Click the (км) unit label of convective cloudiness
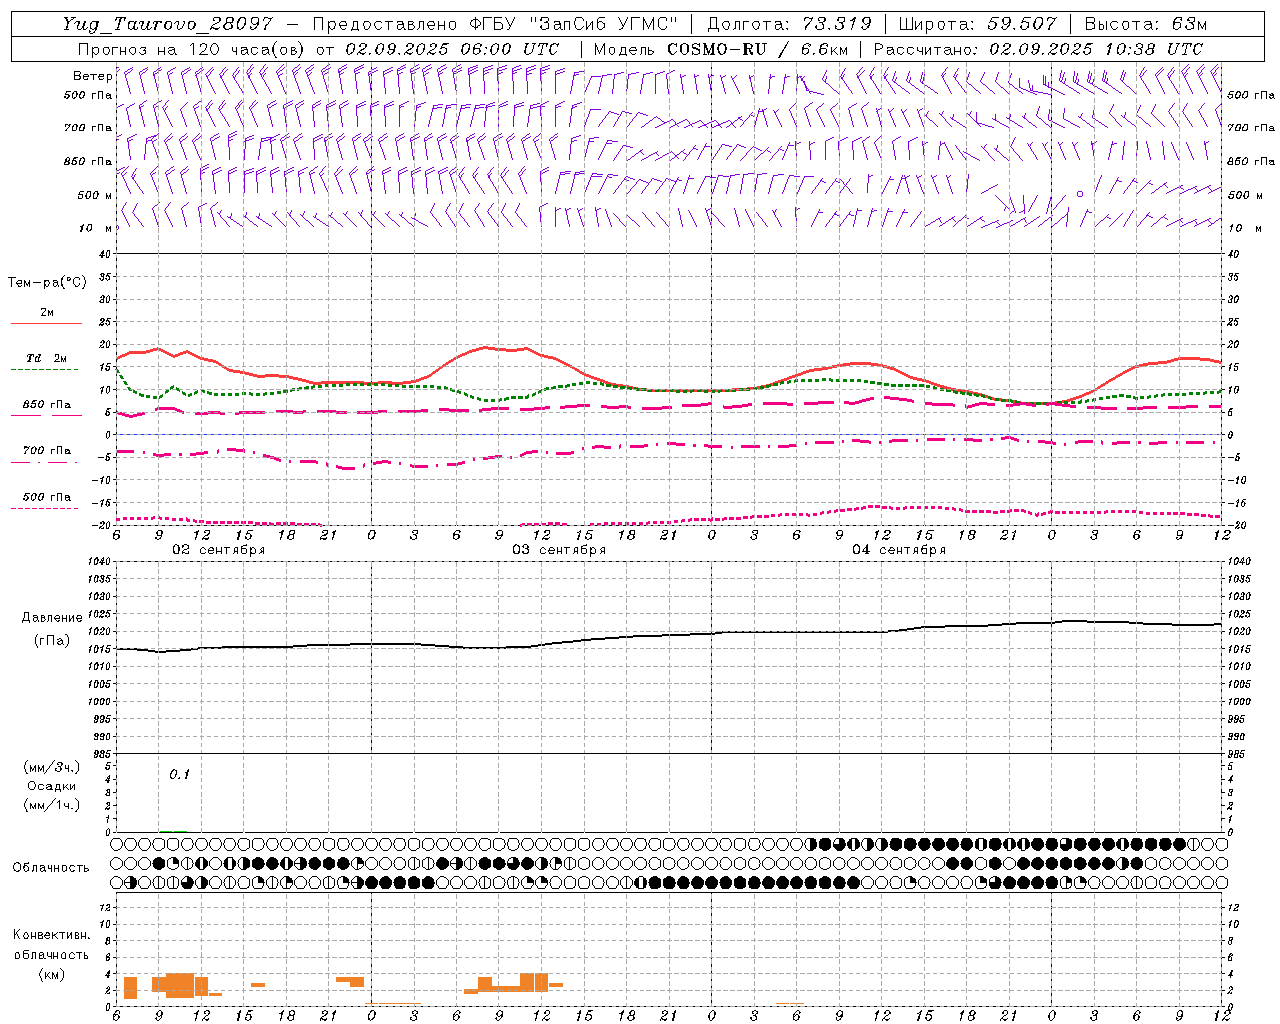Image resolution: width=1280 pixels, height=1024 pixels. coord(51,974)
